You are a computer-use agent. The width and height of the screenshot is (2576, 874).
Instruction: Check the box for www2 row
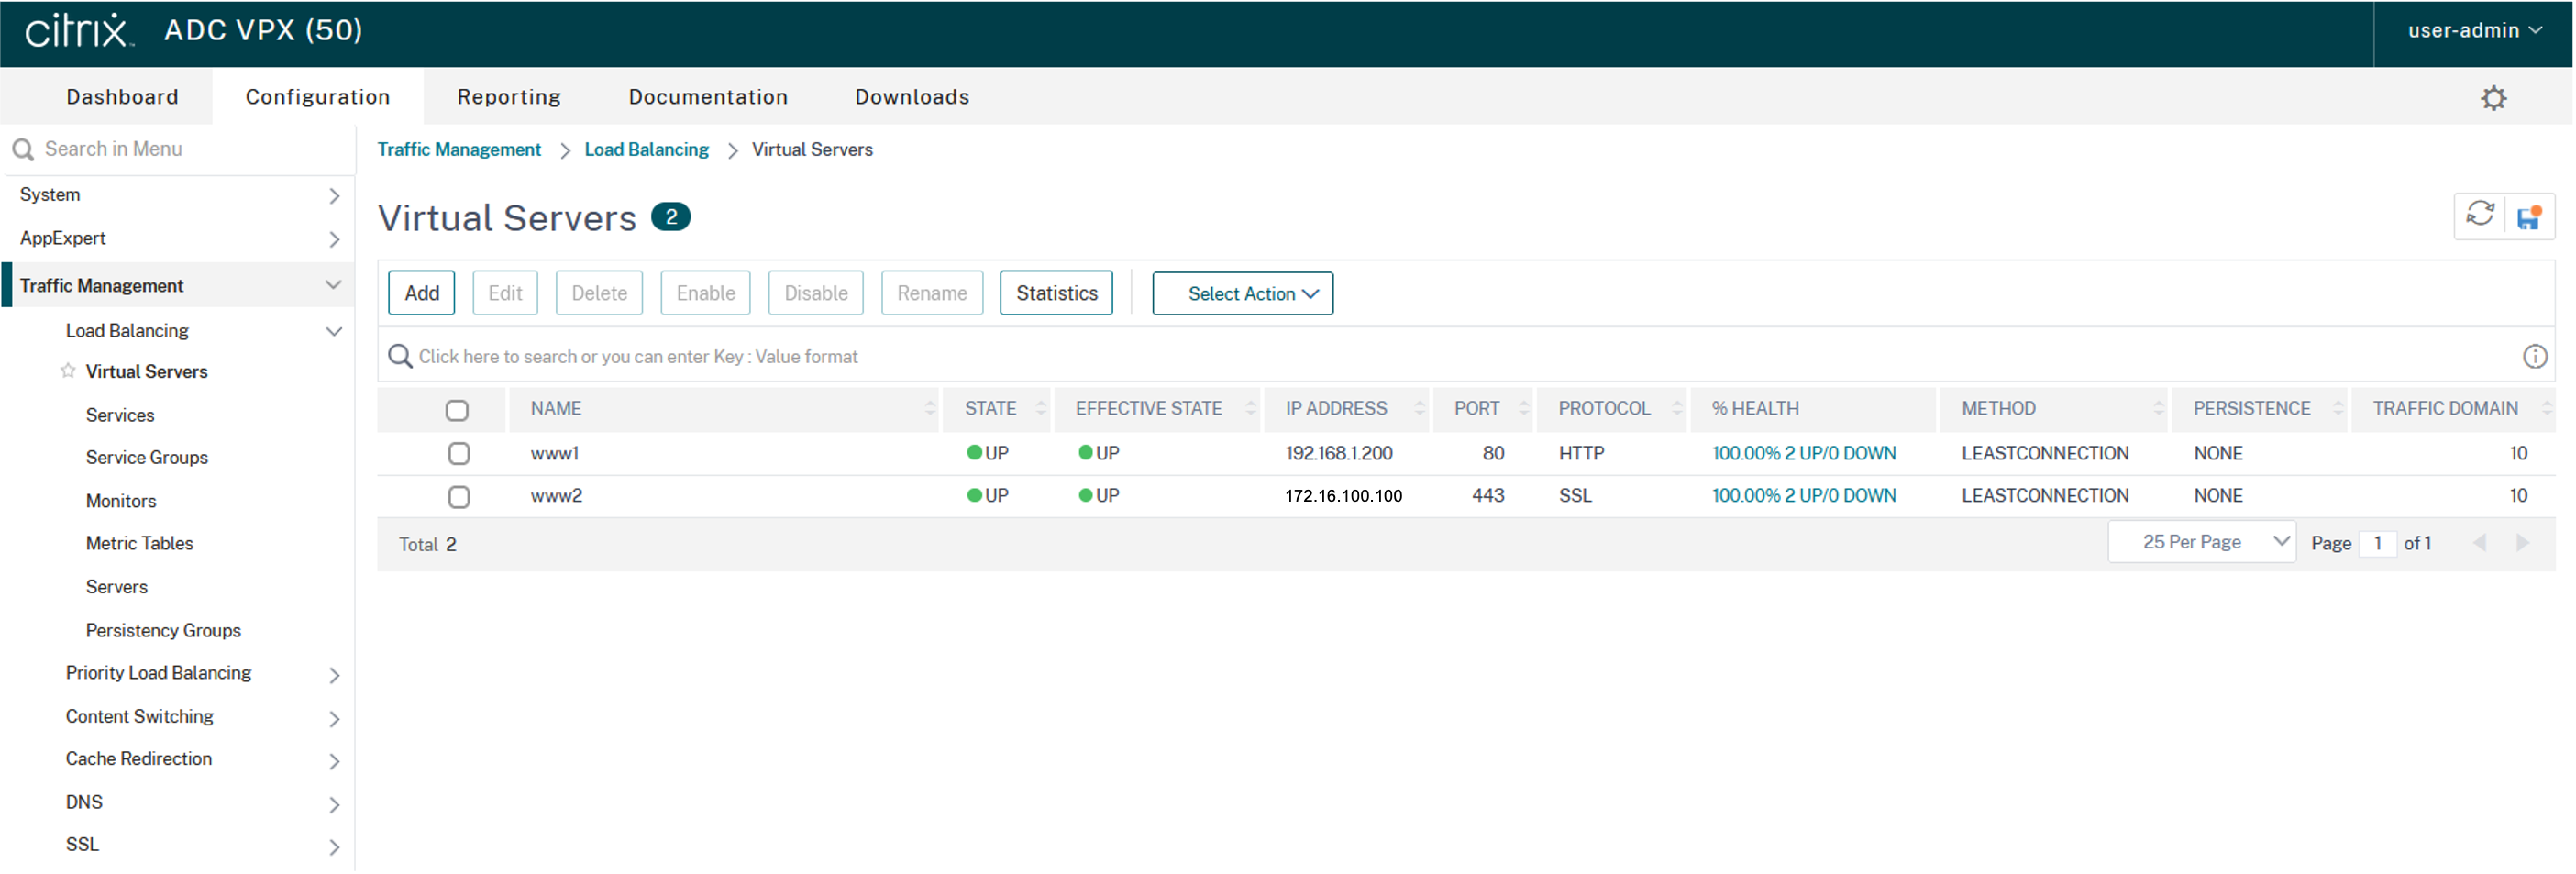pos(458,496)
